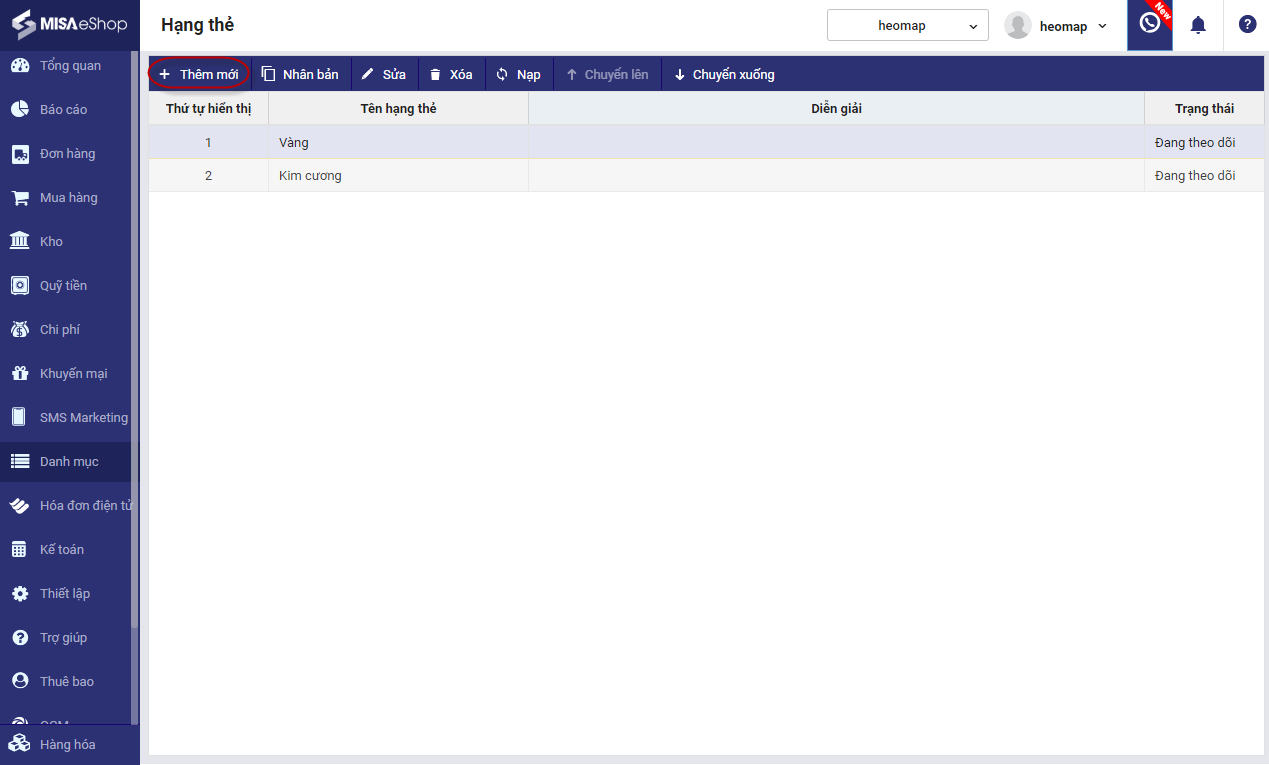The height and width of the screenshot is (765, 1269).
Task: Open Thuê bao account icon
Action: pos(20,681)
